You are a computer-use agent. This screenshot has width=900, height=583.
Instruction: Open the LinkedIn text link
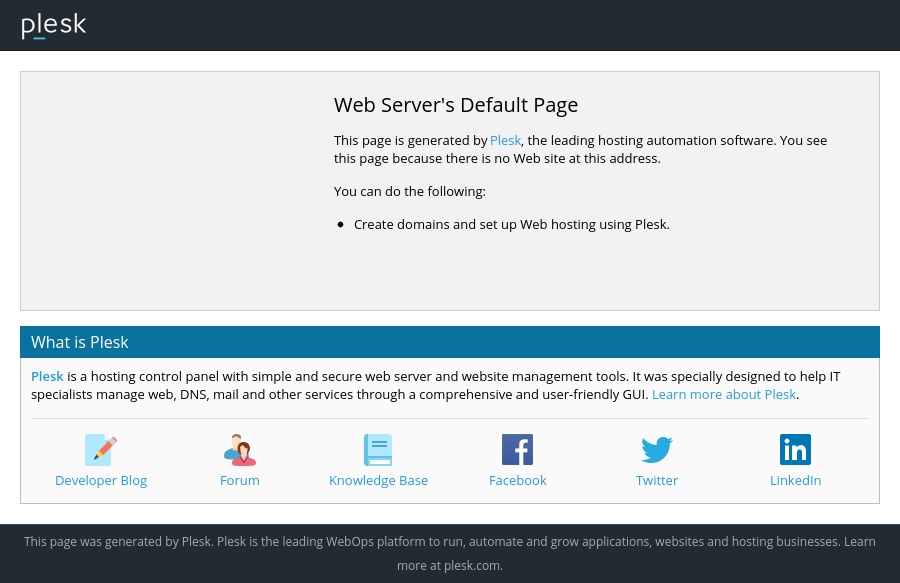click(795, 481)
